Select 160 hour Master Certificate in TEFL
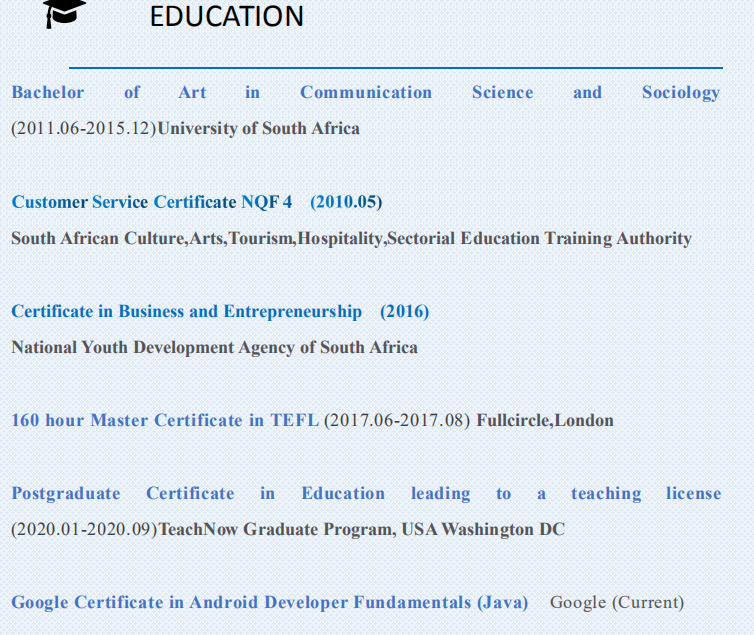The height and width of the screenshot is (635, 754). 165,420
